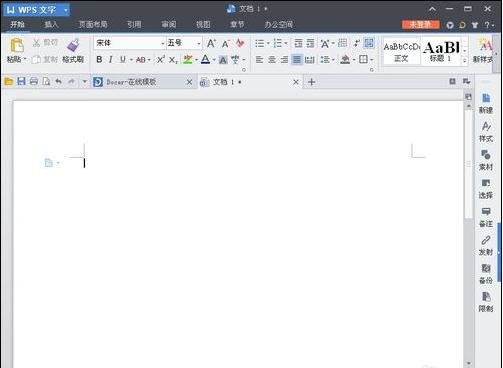Viewport: 503px width, 368px height.
Task: Click the Copy button in clipboard group
Action: 45,60
